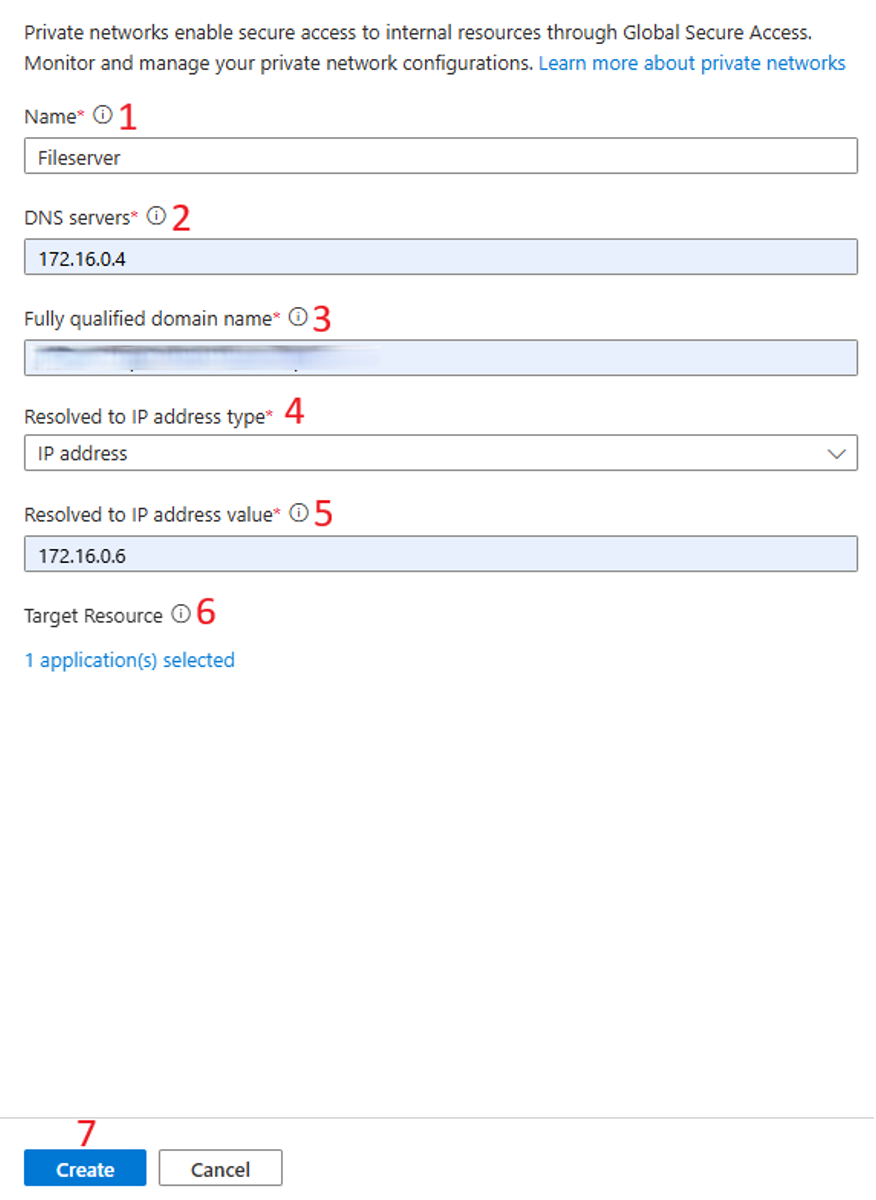This screenshot has height=1200, width=876.
Task: Show info for Resolved to IP address value
Action: (x=298, y=513)
